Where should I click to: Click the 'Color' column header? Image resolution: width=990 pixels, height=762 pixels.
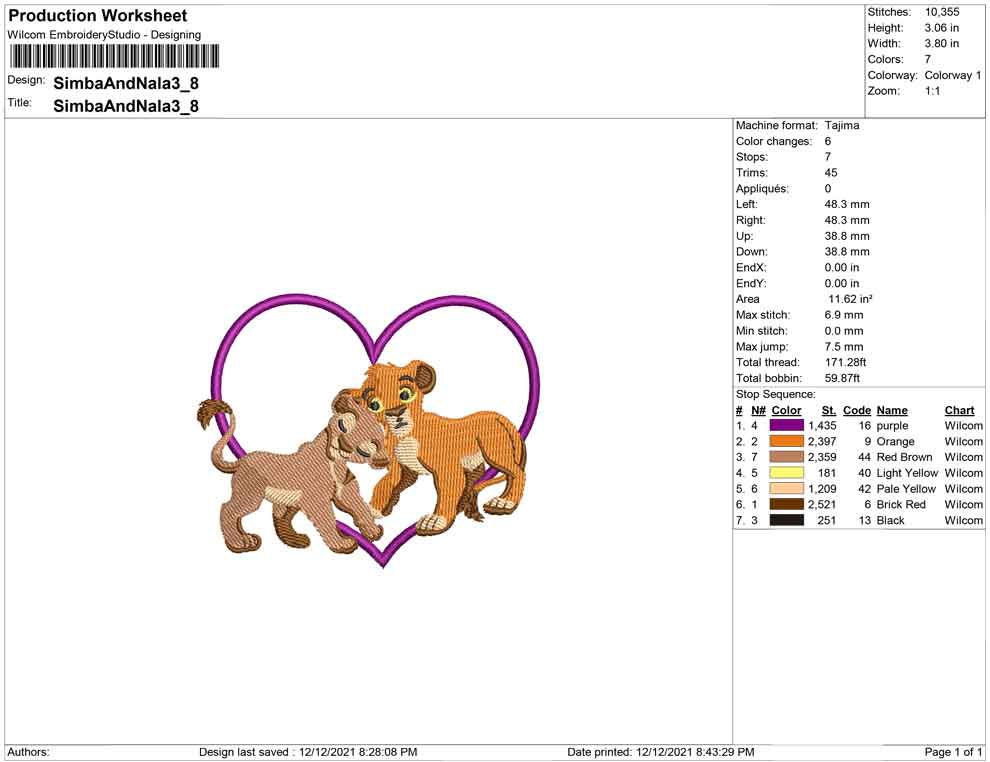point(786,410)
